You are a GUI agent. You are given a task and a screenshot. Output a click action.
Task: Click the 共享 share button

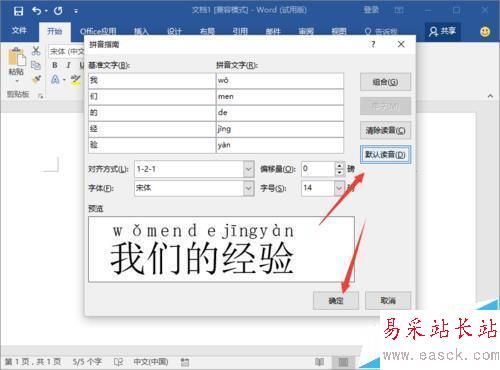443,31
